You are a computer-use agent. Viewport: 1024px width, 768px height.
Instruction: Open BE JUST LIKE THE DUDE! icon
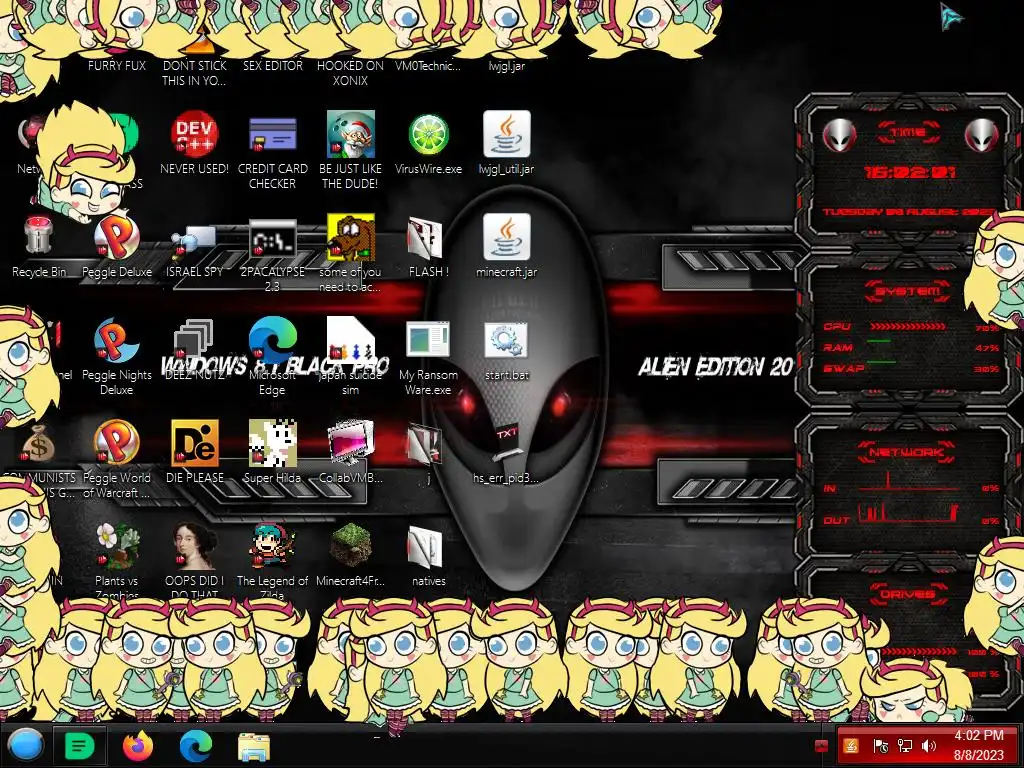(351, 135)
